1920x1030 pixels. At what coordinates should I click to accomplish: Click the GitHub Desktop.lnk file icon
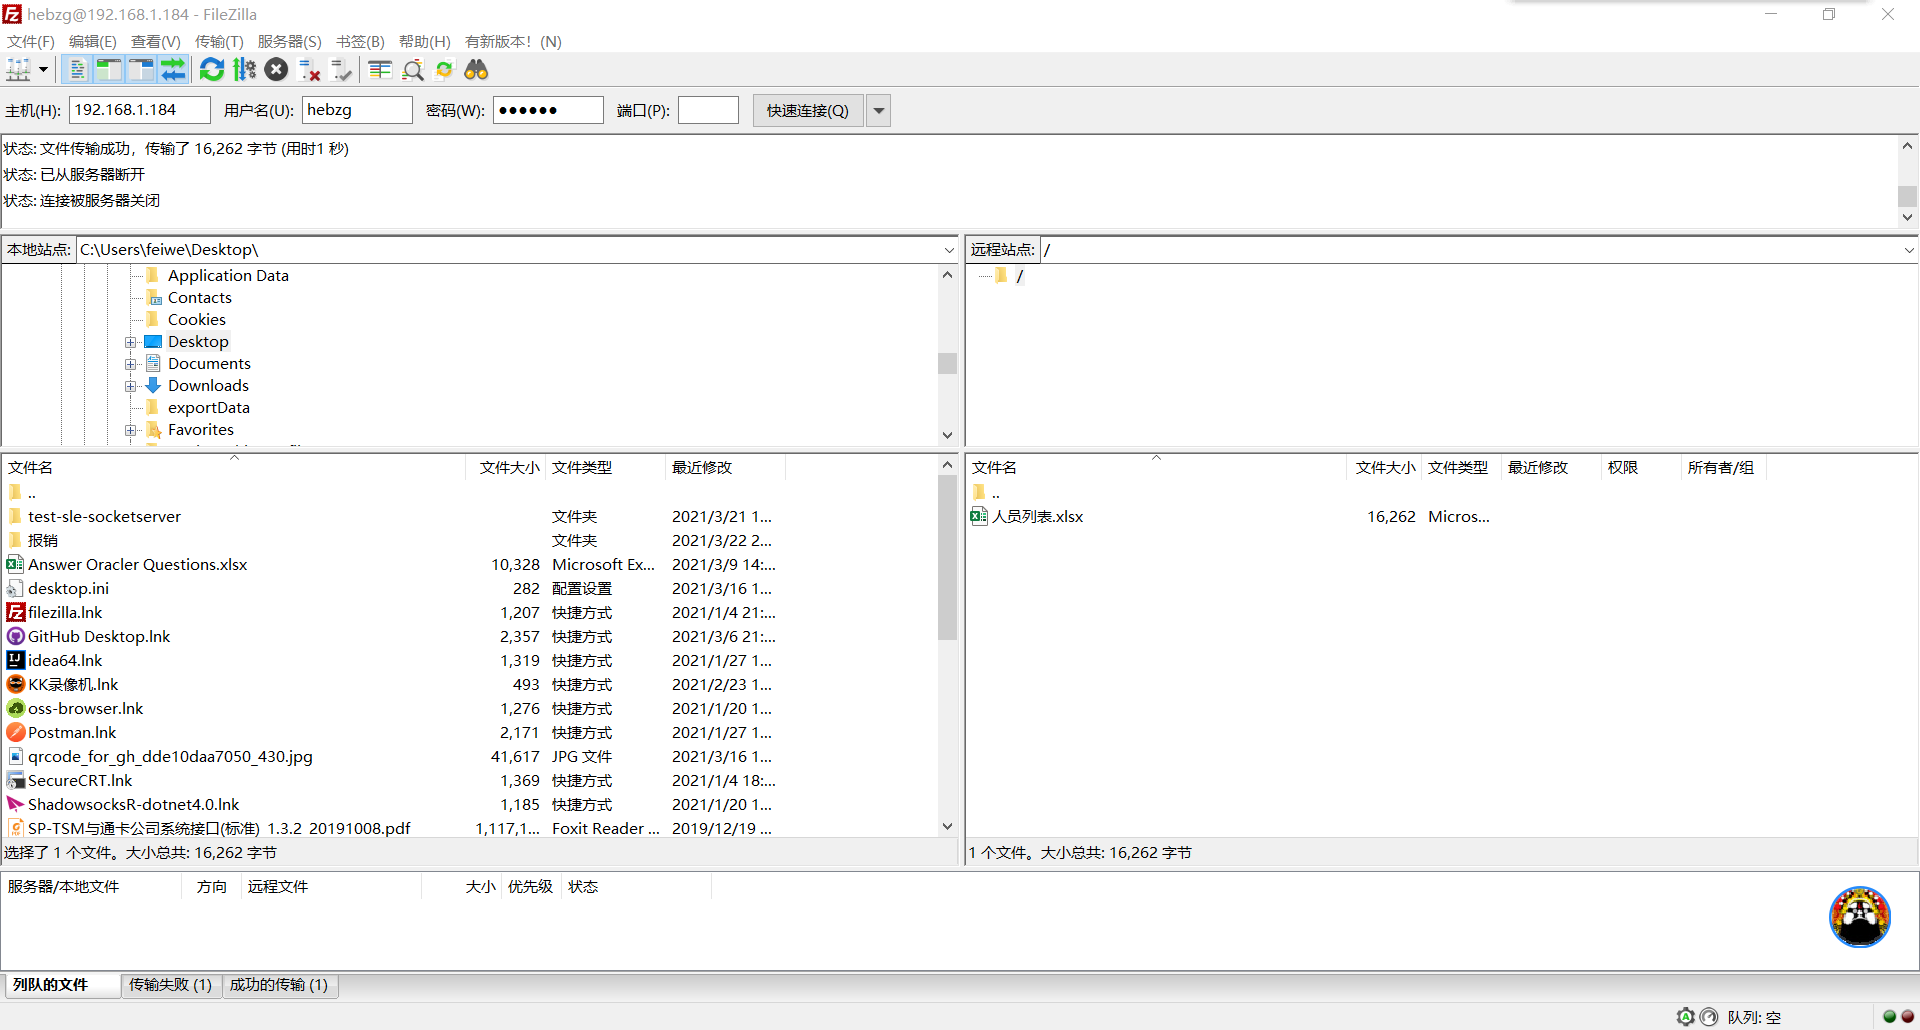tap(15, 636)
